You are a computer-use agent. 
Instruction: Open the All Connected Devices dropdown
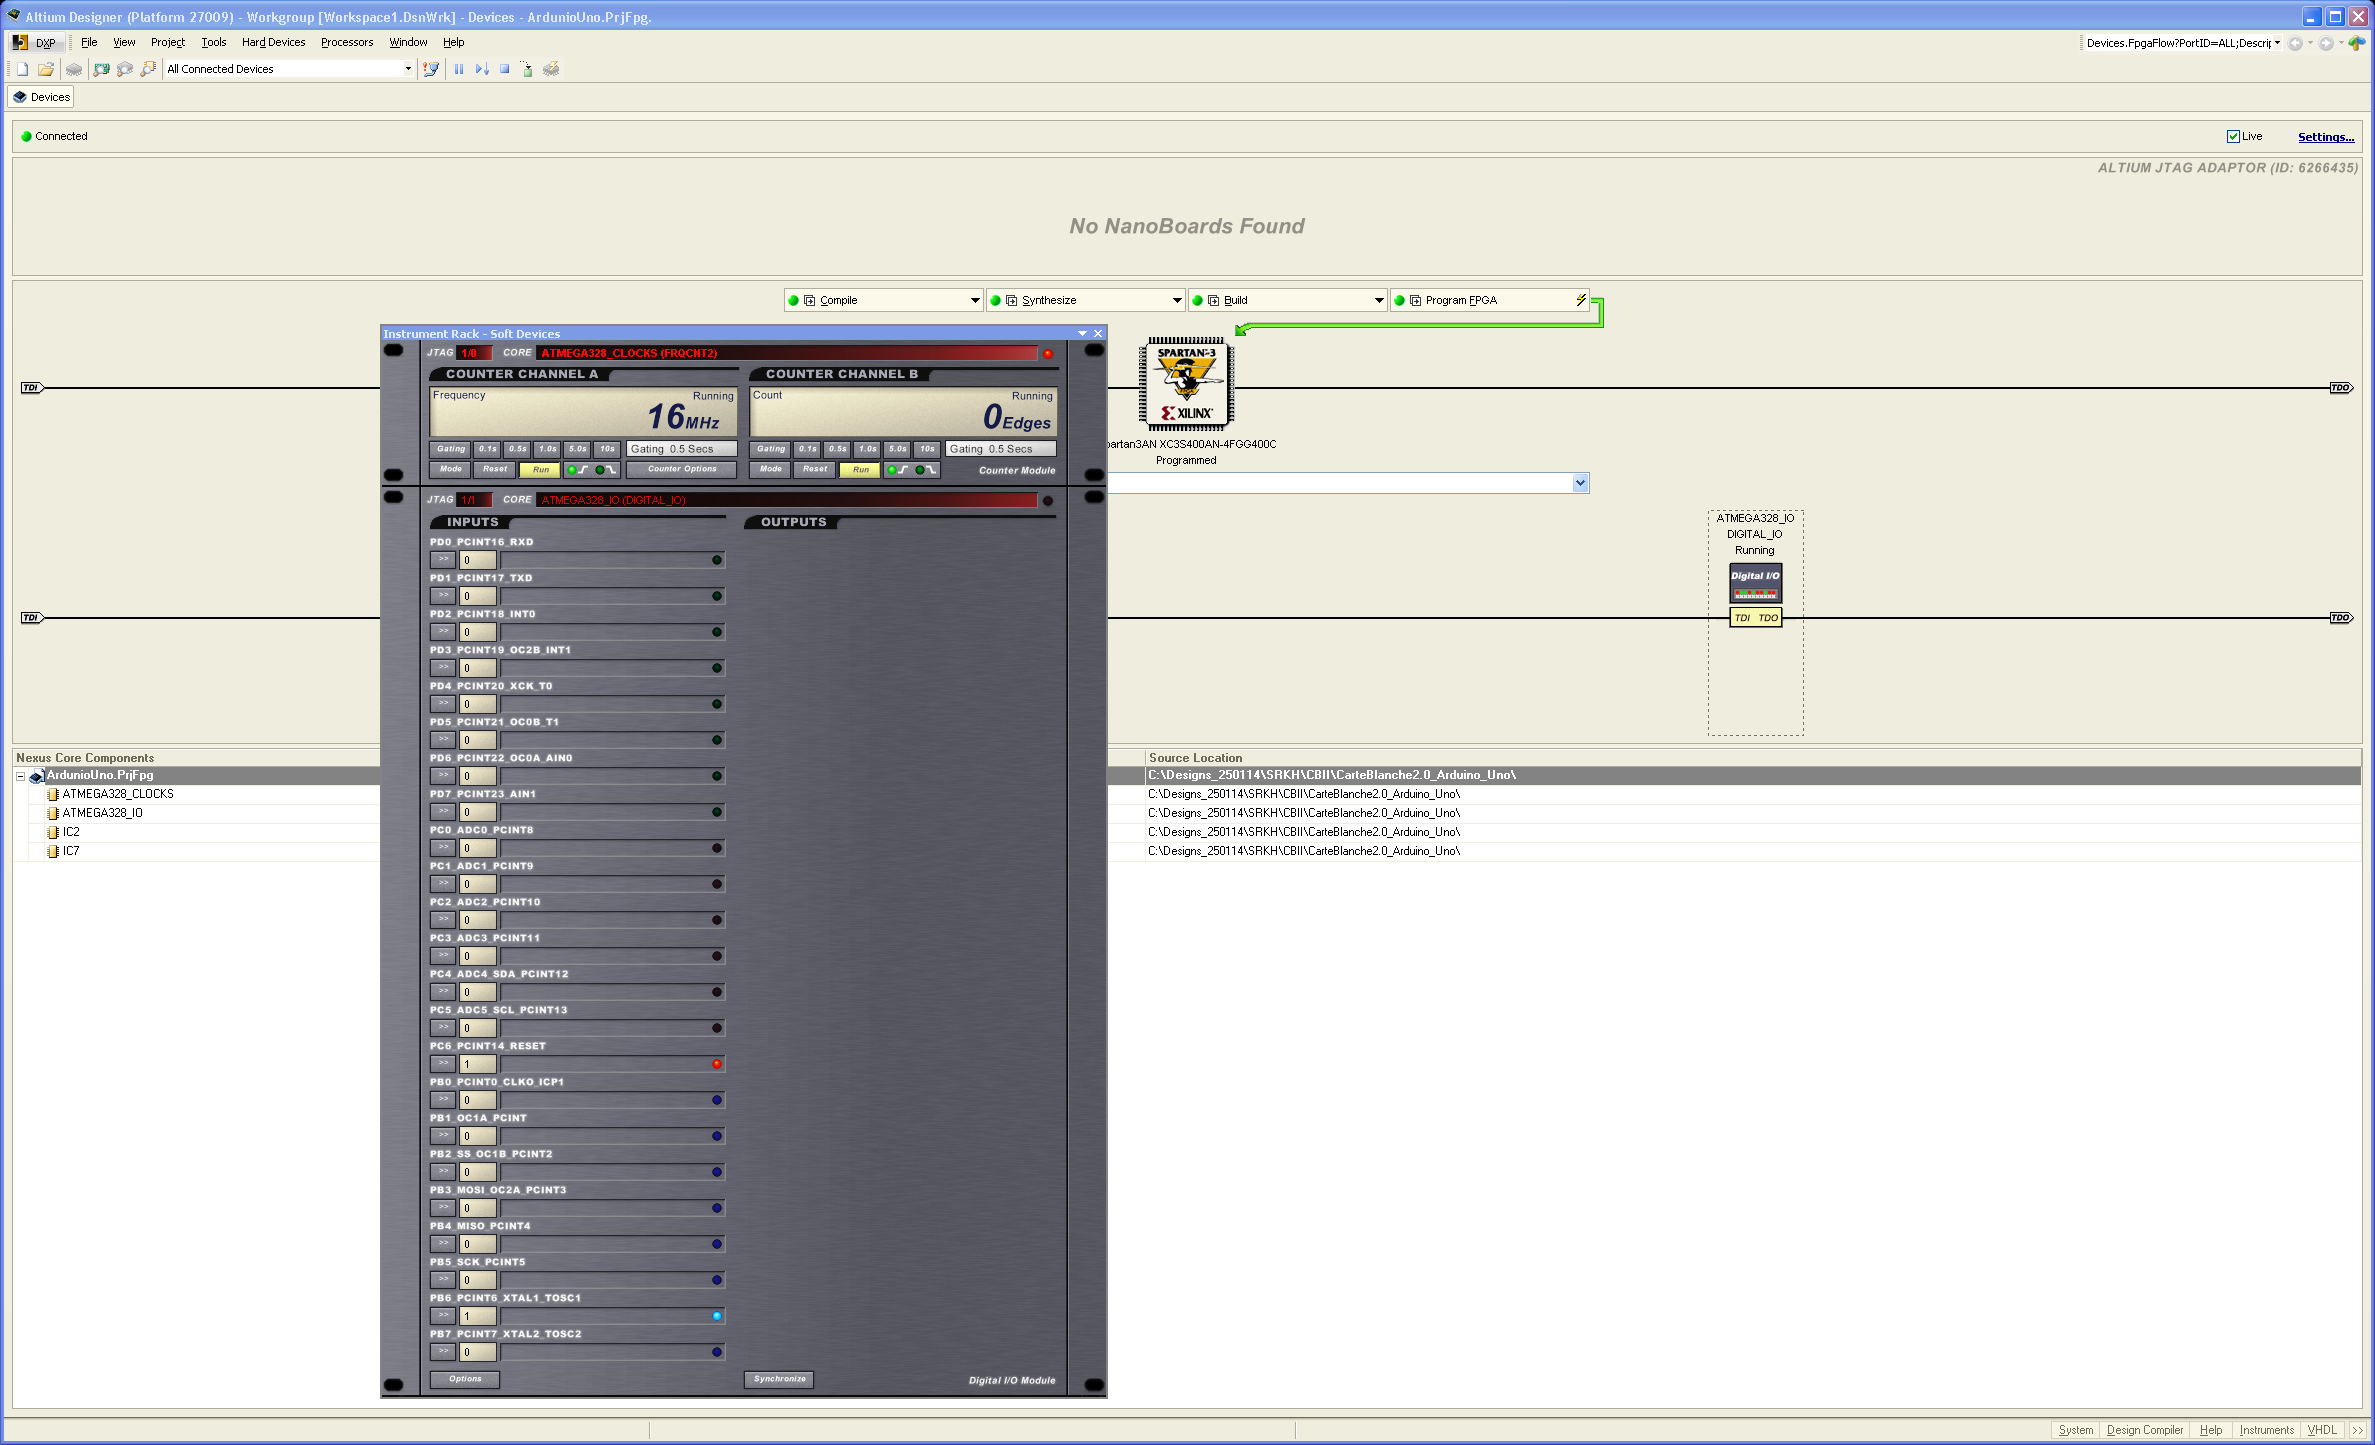click(x=408, y=69)
